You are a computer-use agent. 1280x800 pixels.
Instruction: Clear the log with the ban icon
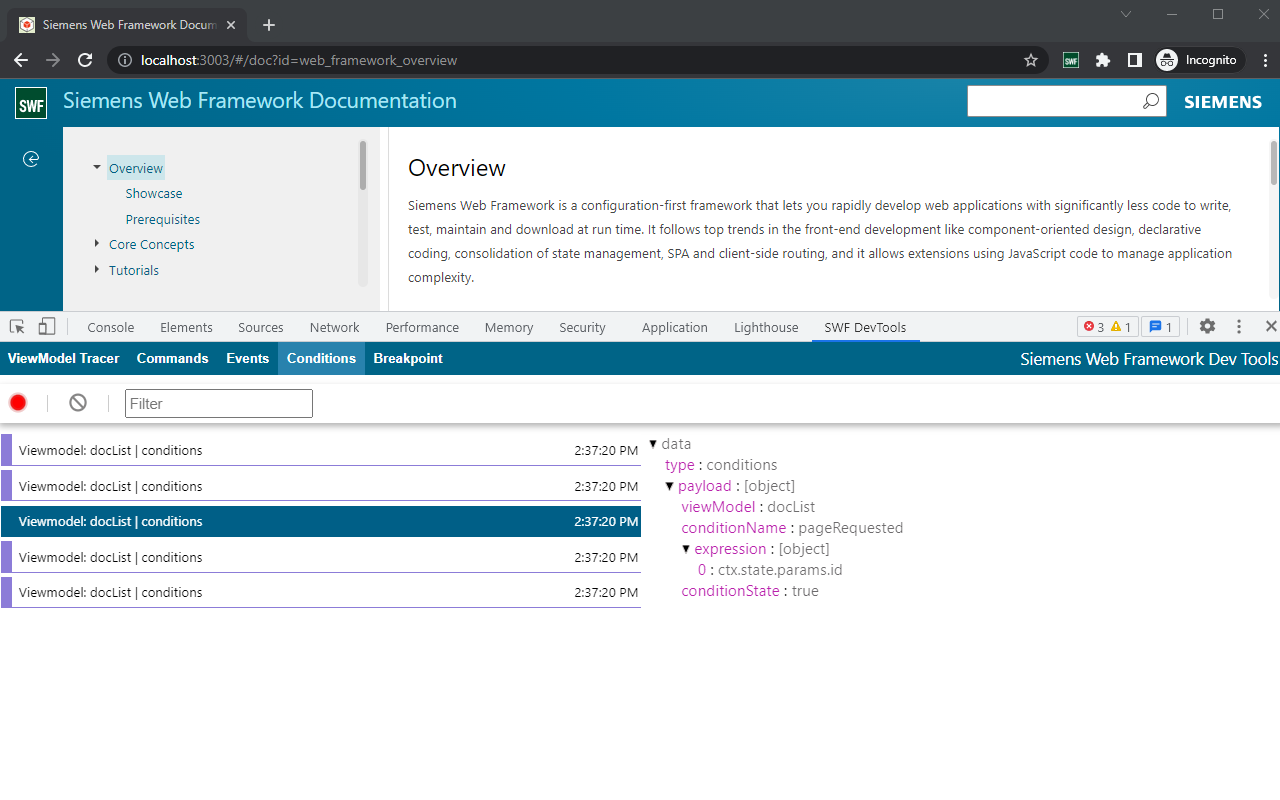78,403
